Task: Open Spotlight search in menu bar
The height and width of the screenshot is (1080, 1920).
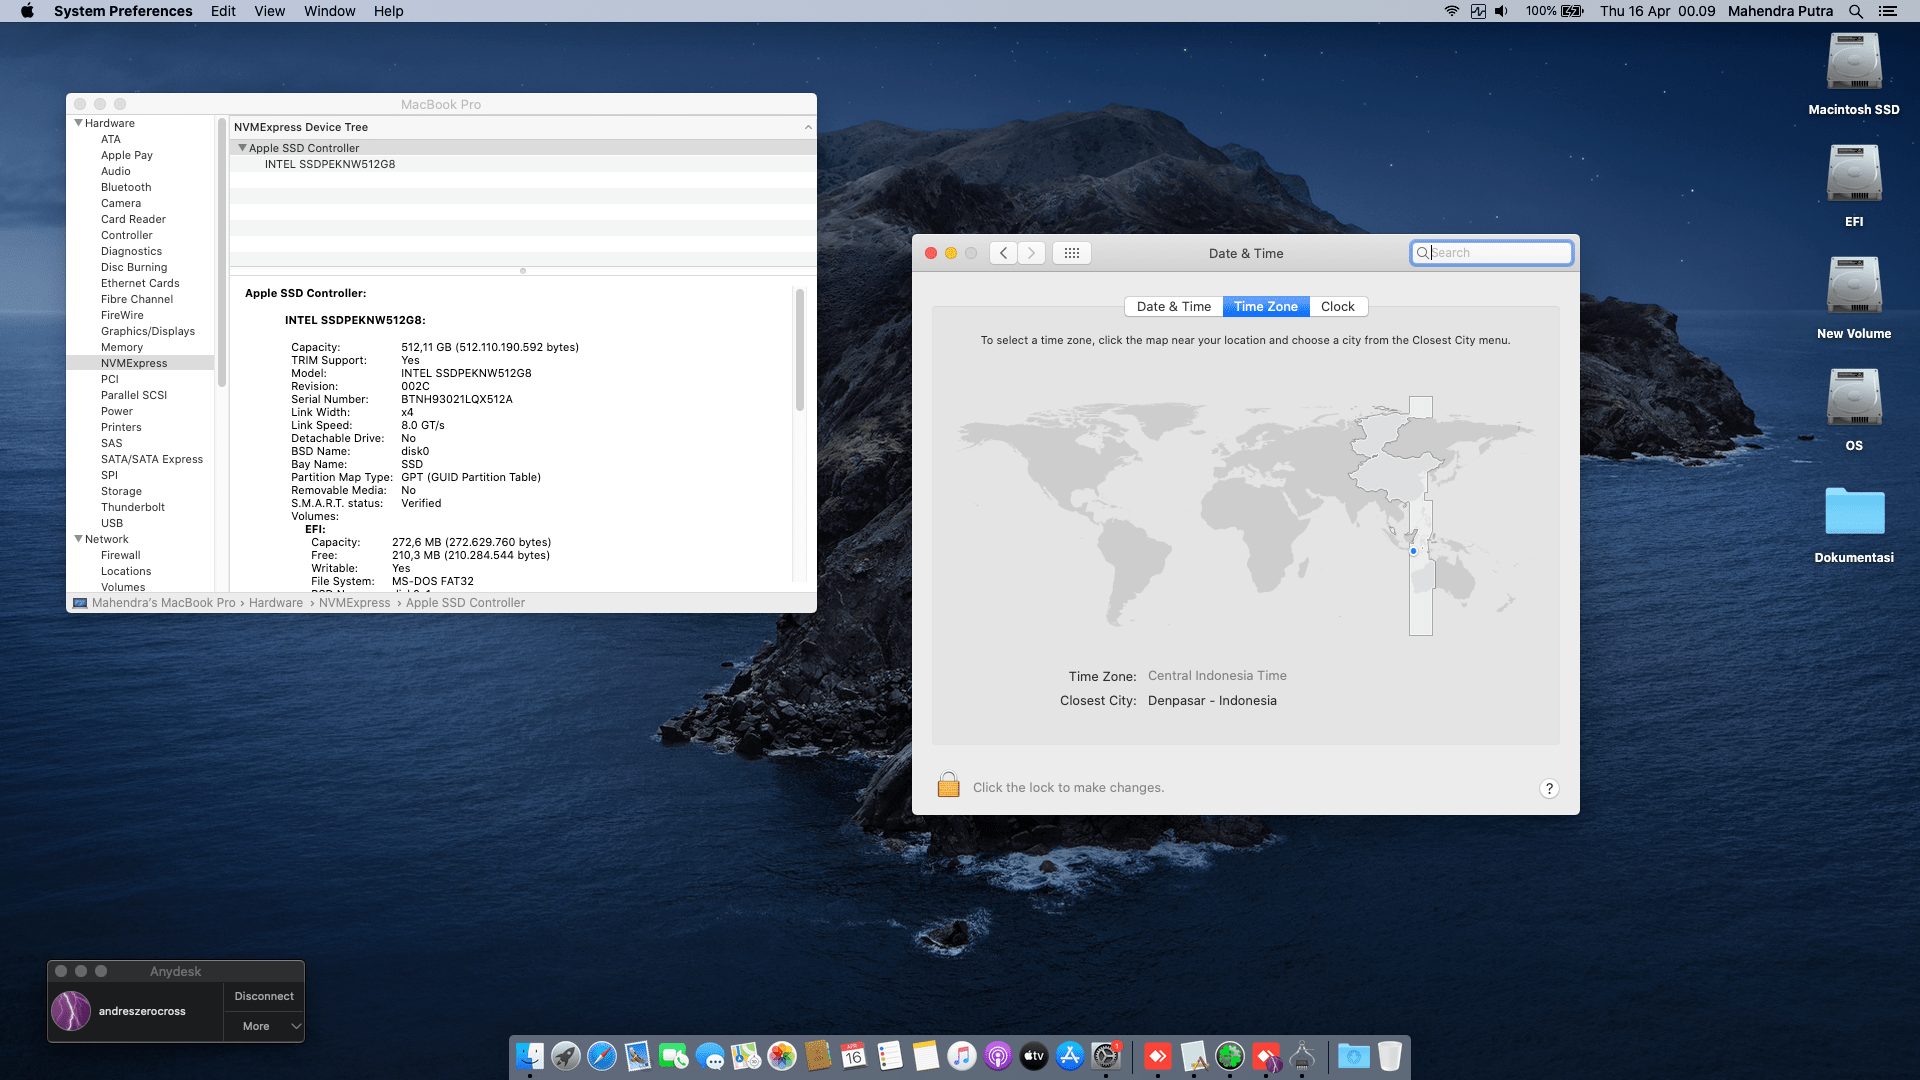Action: 1856,11
